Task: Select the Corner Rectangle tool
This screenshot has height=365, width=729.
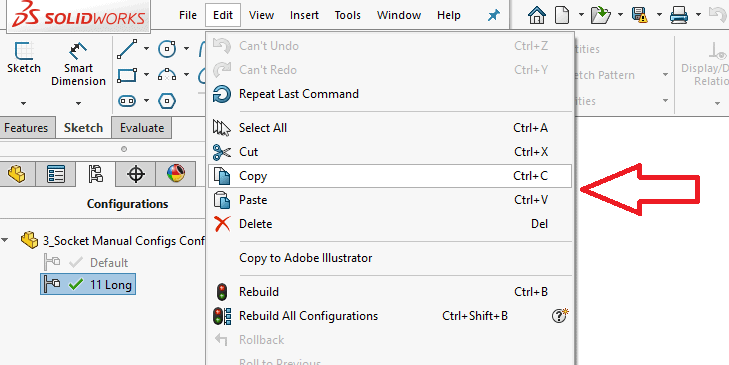Action: pyautogui.click(x=127, y=74)
